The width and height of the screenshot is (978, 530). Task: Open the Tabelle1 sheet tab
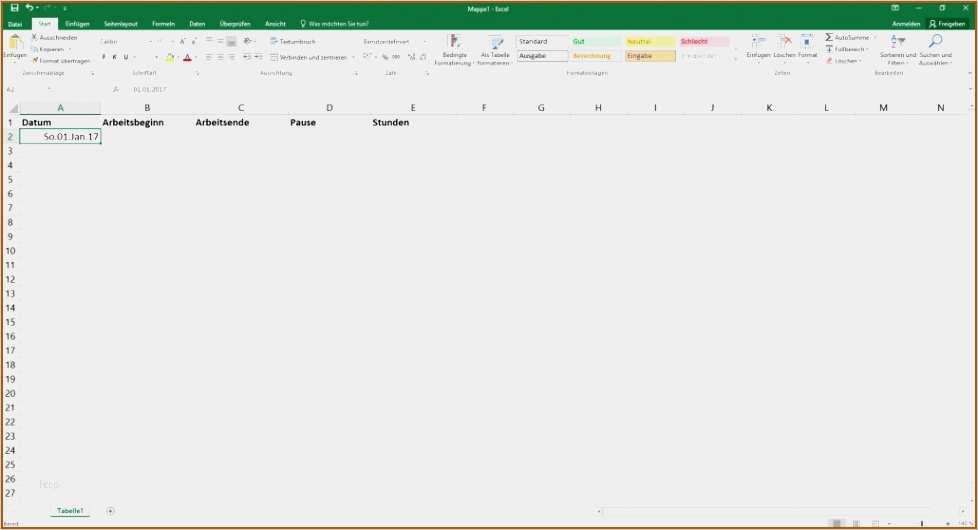[x=70, y=511]
